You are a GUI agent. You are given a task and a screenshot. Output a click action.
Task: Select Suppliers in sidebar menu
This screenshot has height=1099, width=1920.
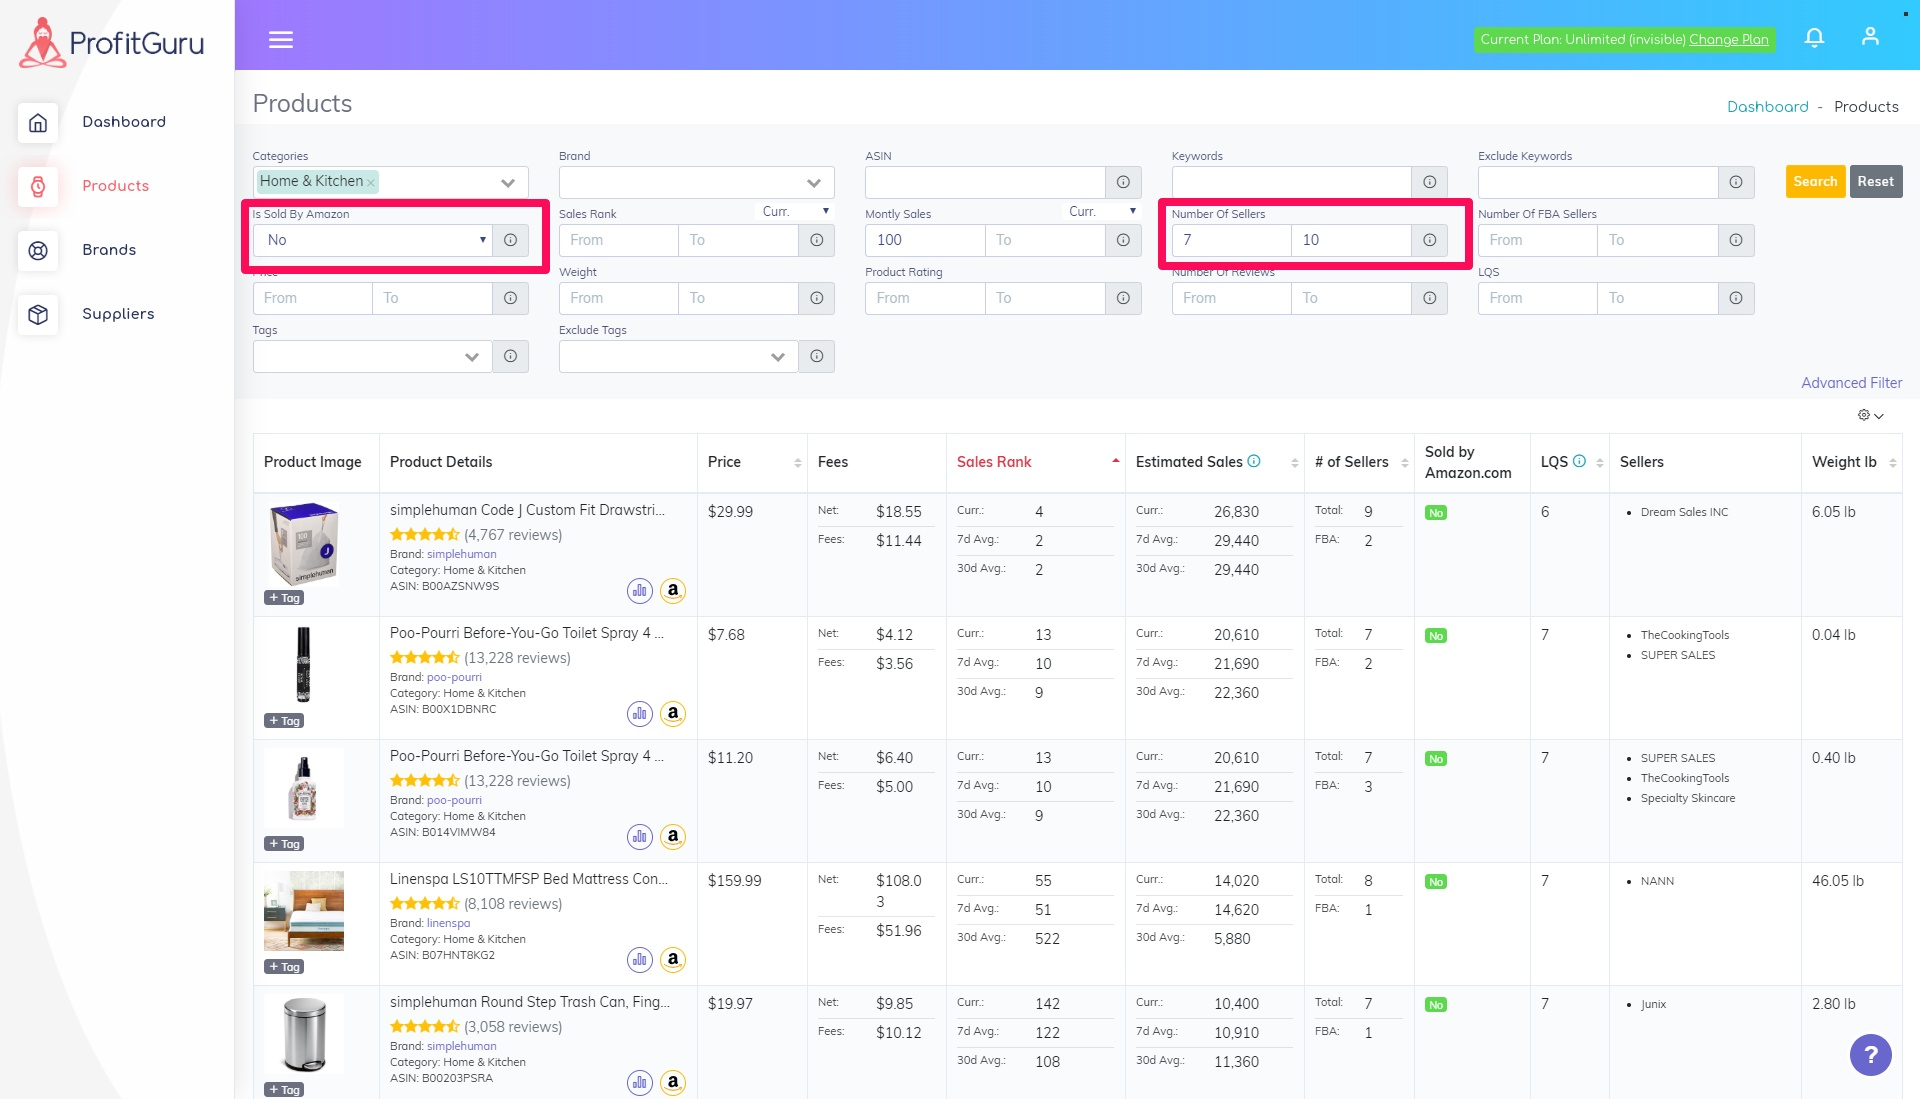point(118,314)
